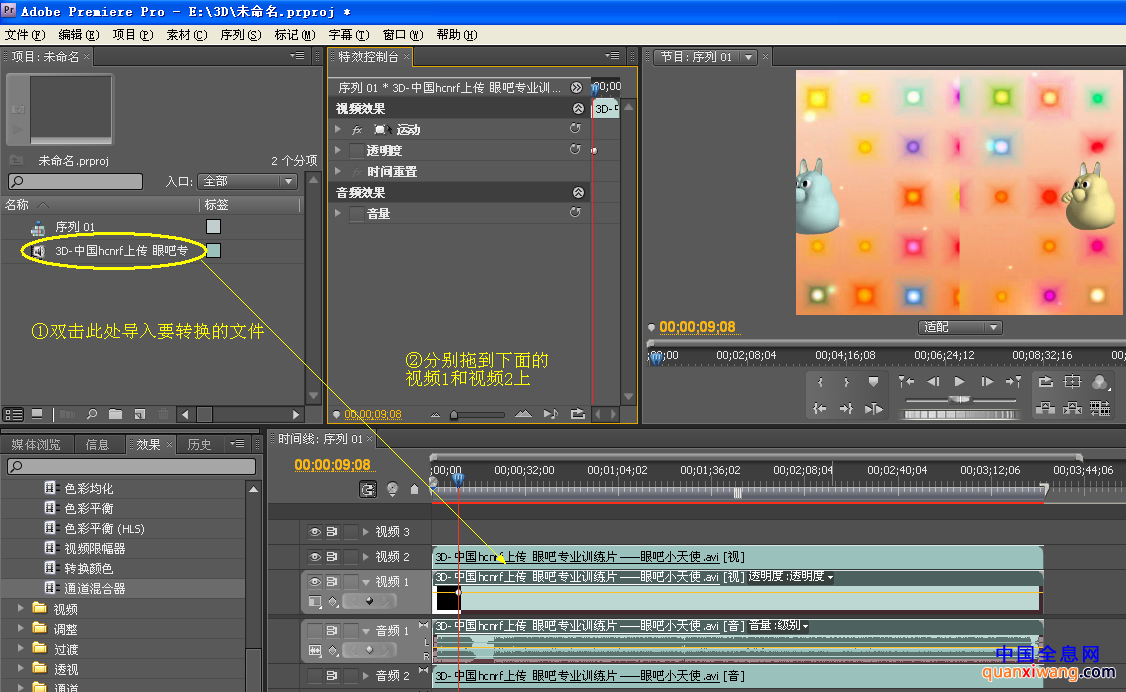Go to in point in program monitor

click(x=820, y=408)
